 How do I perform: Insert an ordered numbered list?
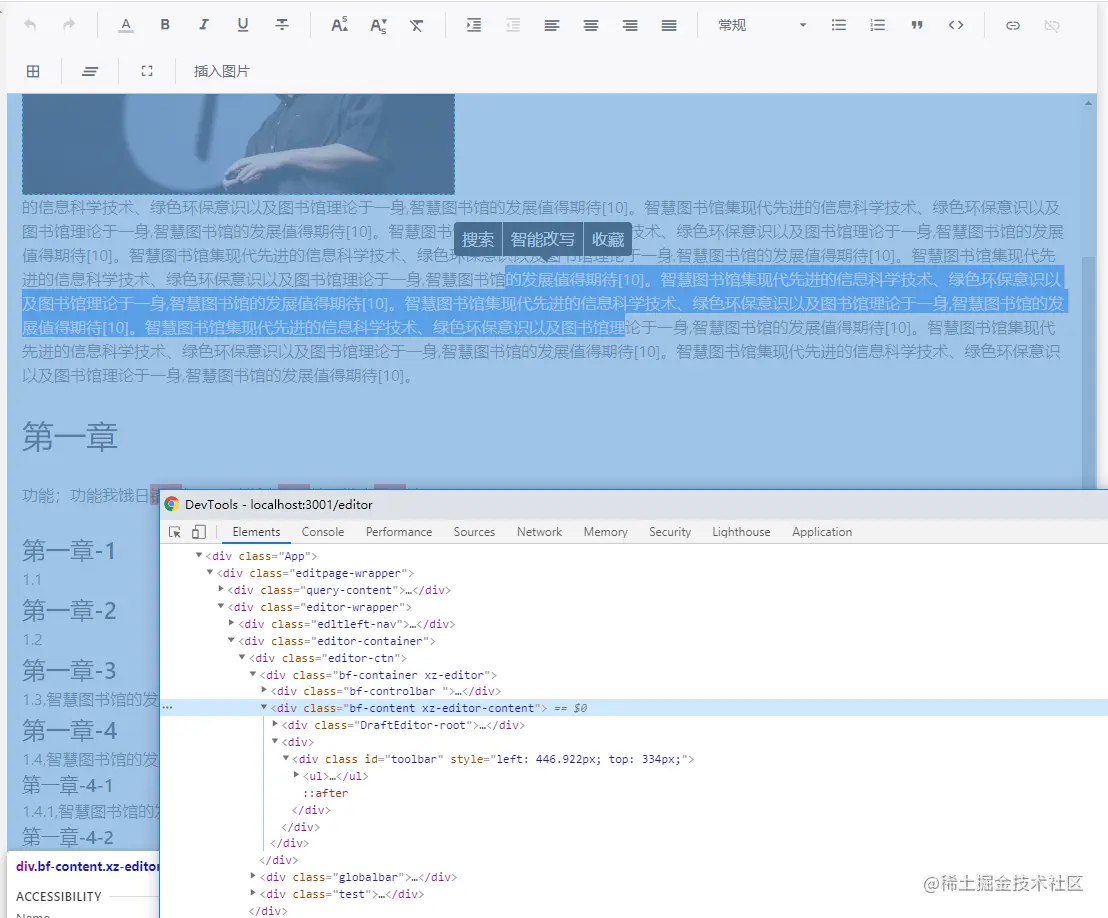[x=878, y=25]
